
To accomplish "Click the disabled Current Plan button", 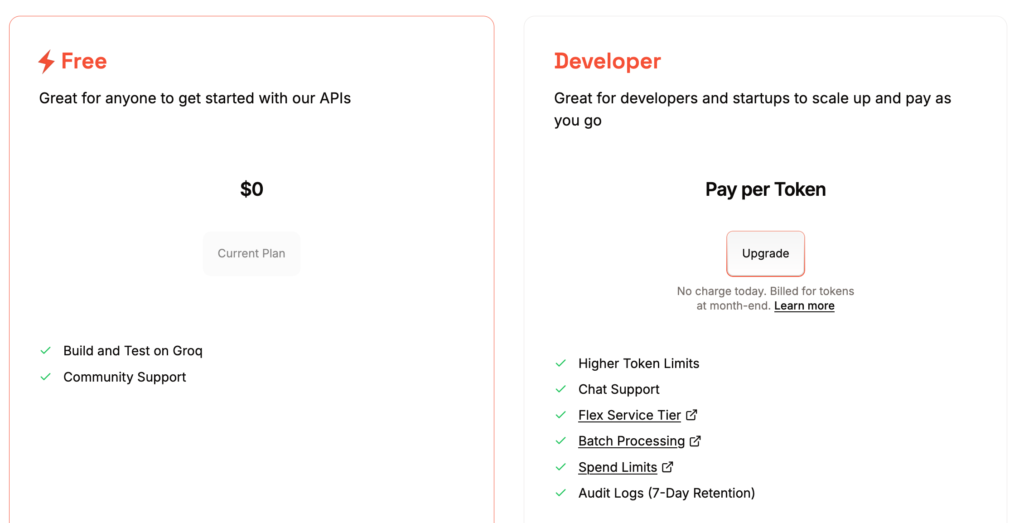I will pos(251,254).
